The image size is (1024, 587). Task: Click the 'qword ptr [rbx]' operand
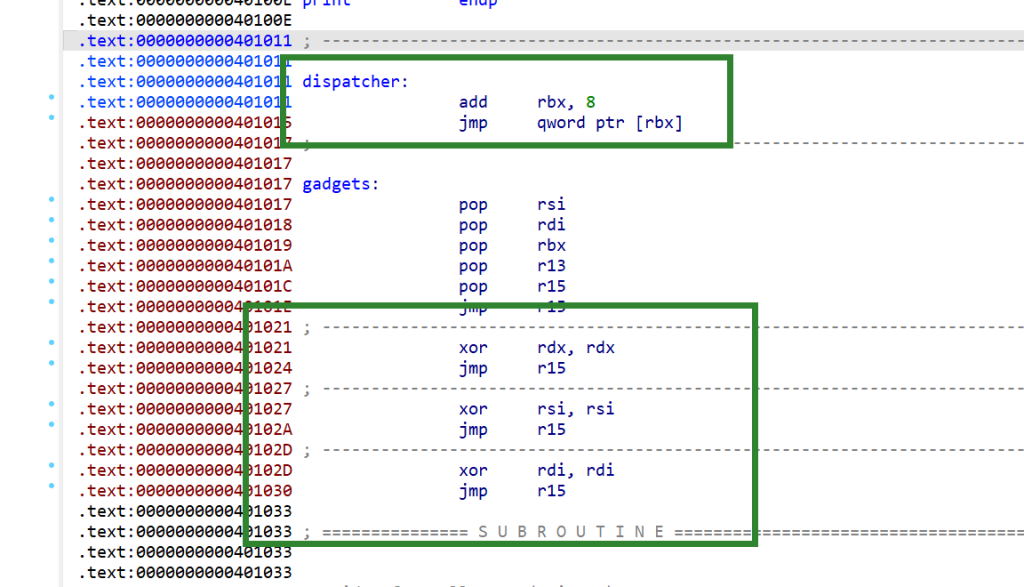click(x=616, y=123)
